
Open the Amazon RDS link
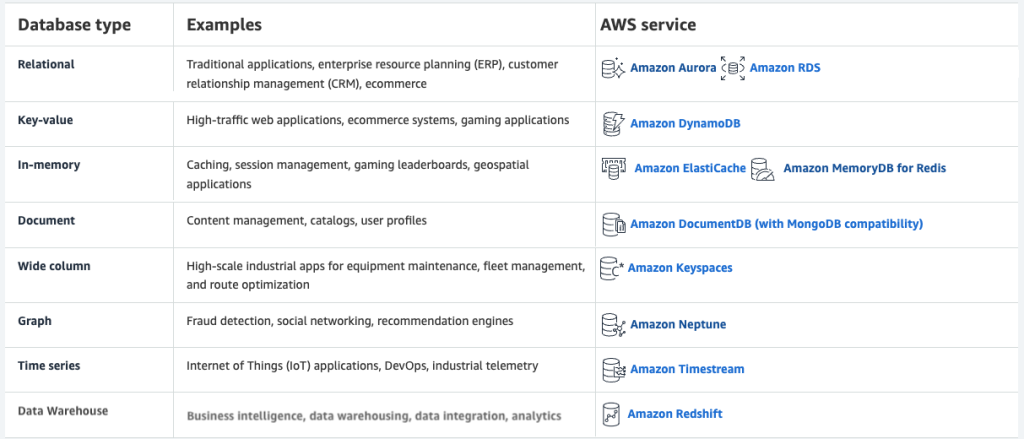[785, 69]
